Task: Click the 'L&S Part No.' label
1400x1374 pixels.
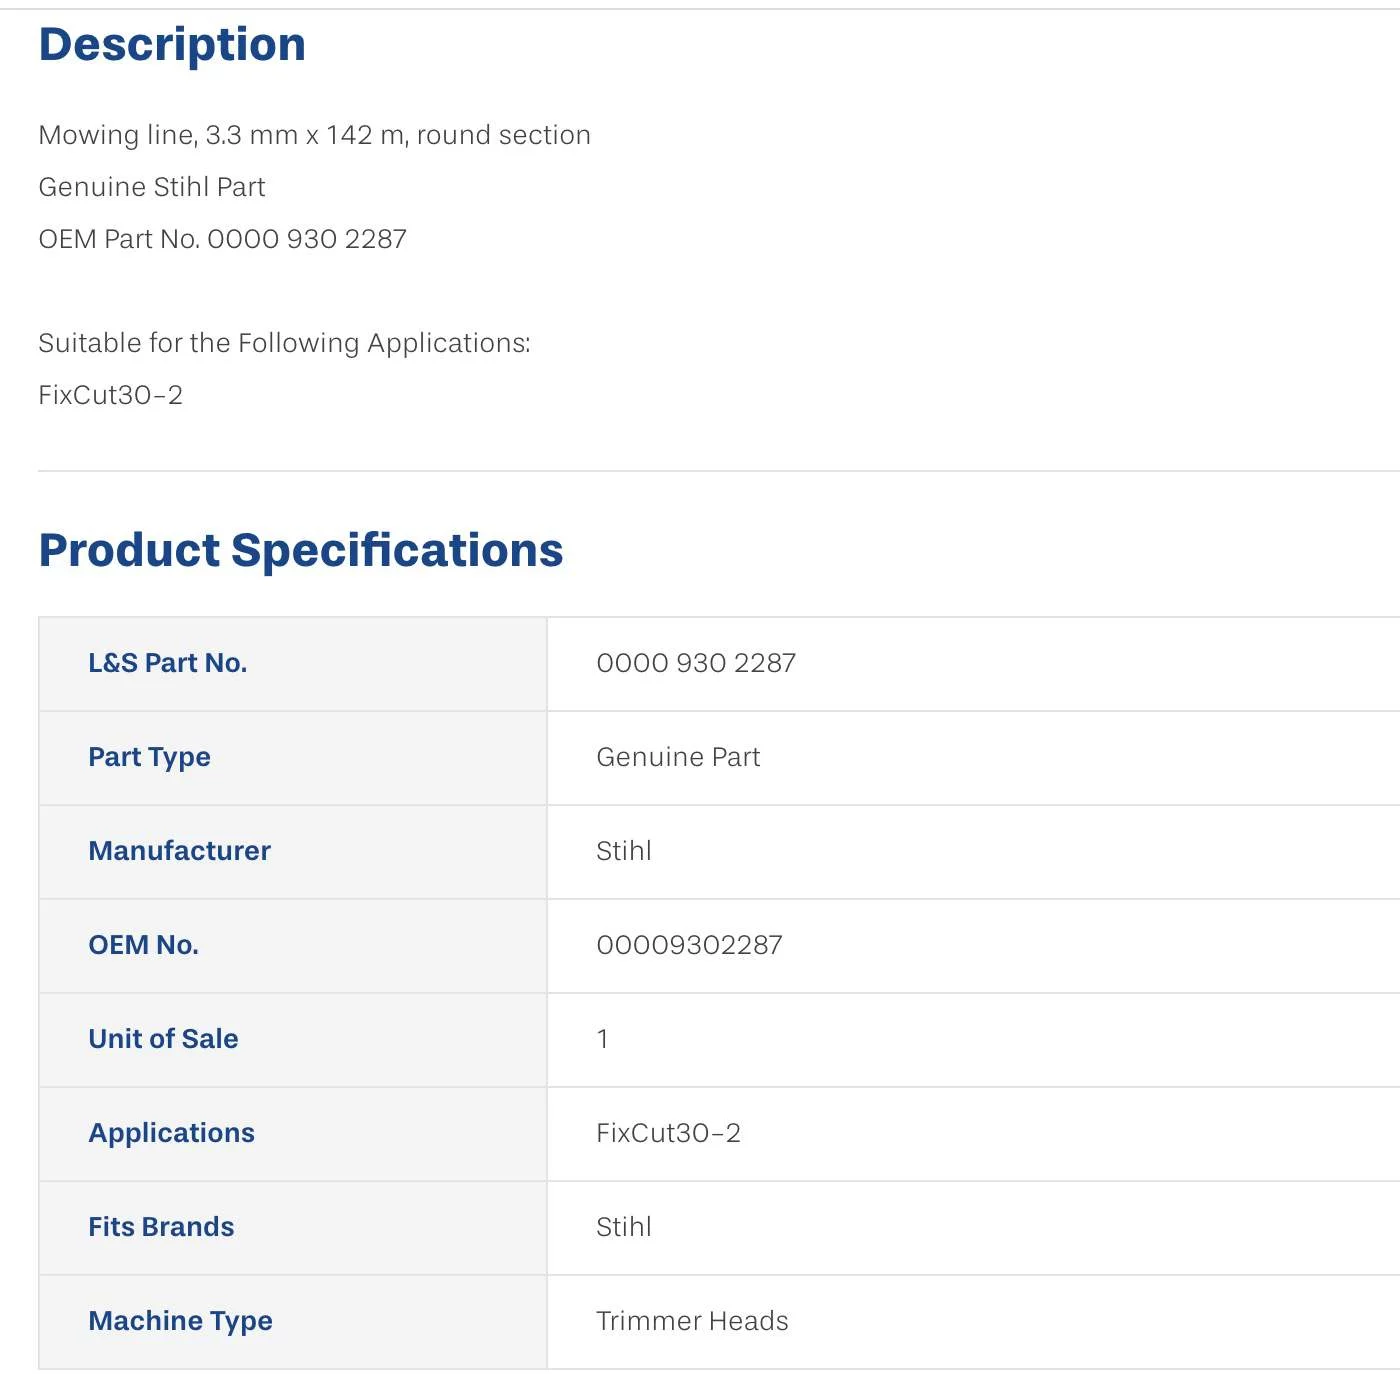Action: 168,663
